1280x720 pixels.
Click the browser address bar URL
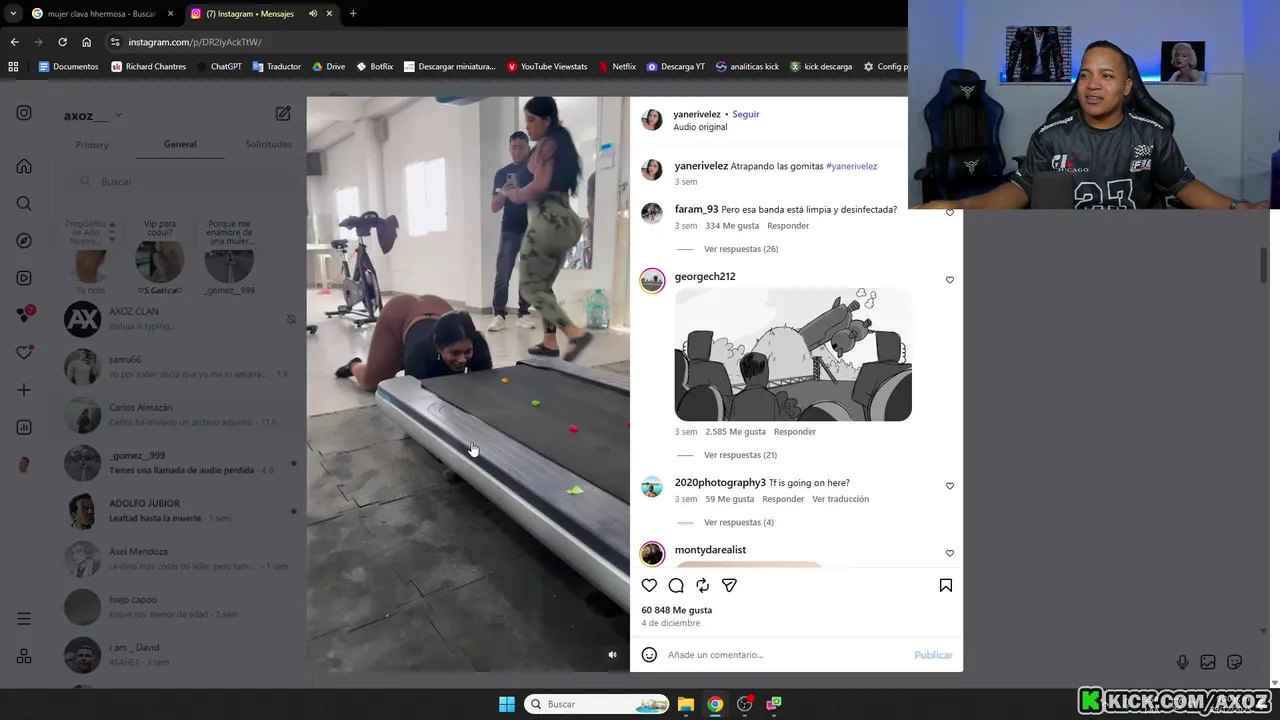click(195, 42)
